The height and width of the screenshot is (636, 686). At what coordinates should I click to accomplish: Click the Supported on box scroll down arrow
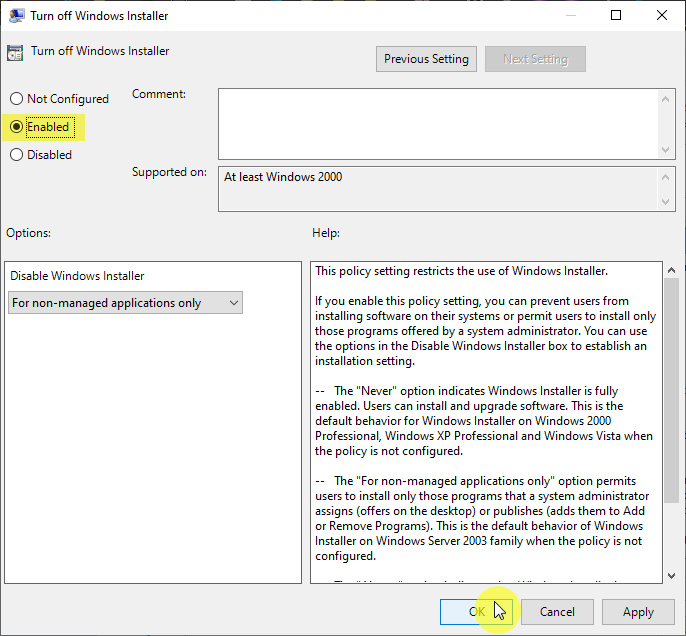667,203
